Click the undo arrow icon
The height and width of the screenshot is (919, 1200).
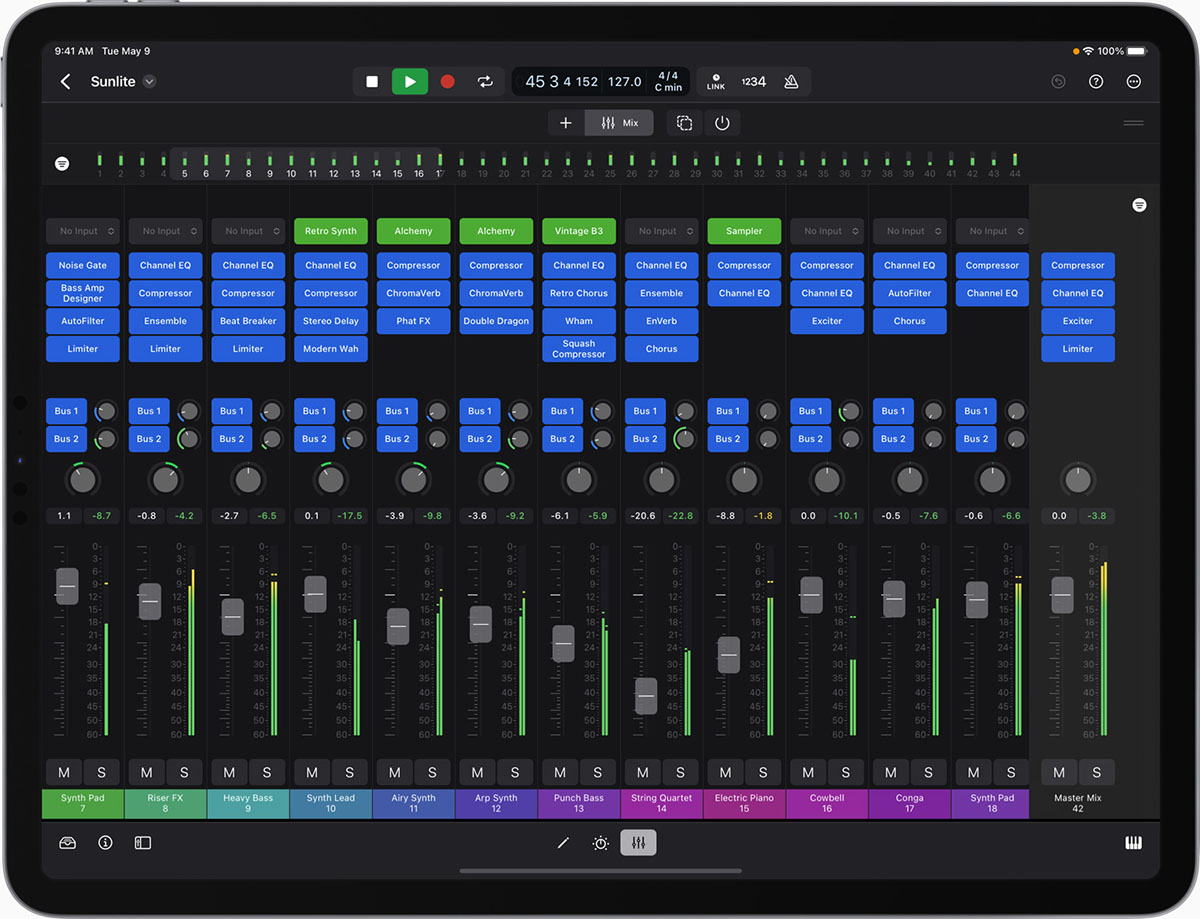[1058, 82]
